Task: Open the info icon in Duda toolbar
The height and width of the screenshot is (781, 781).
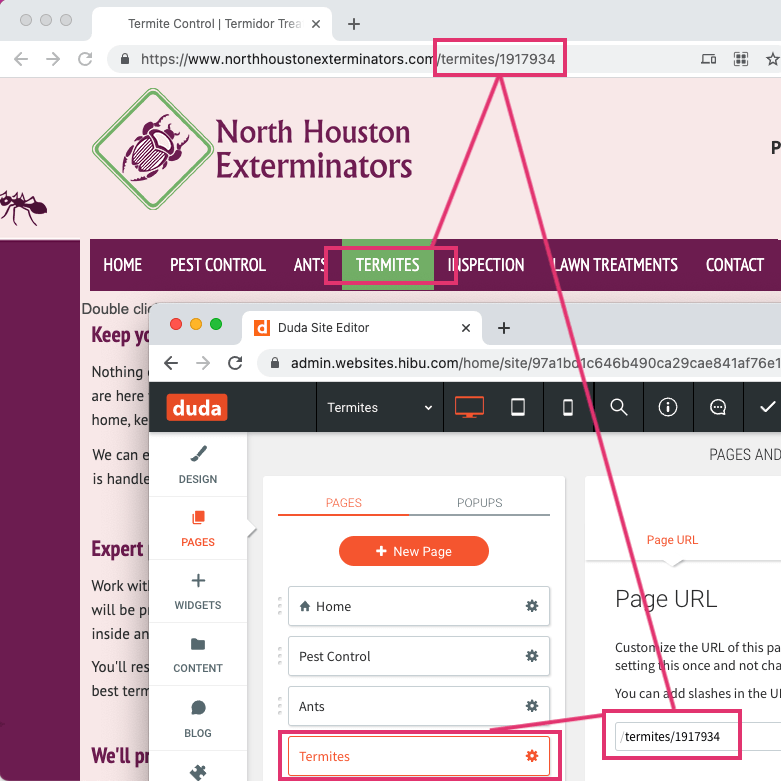Action: (x=668, y=407)
